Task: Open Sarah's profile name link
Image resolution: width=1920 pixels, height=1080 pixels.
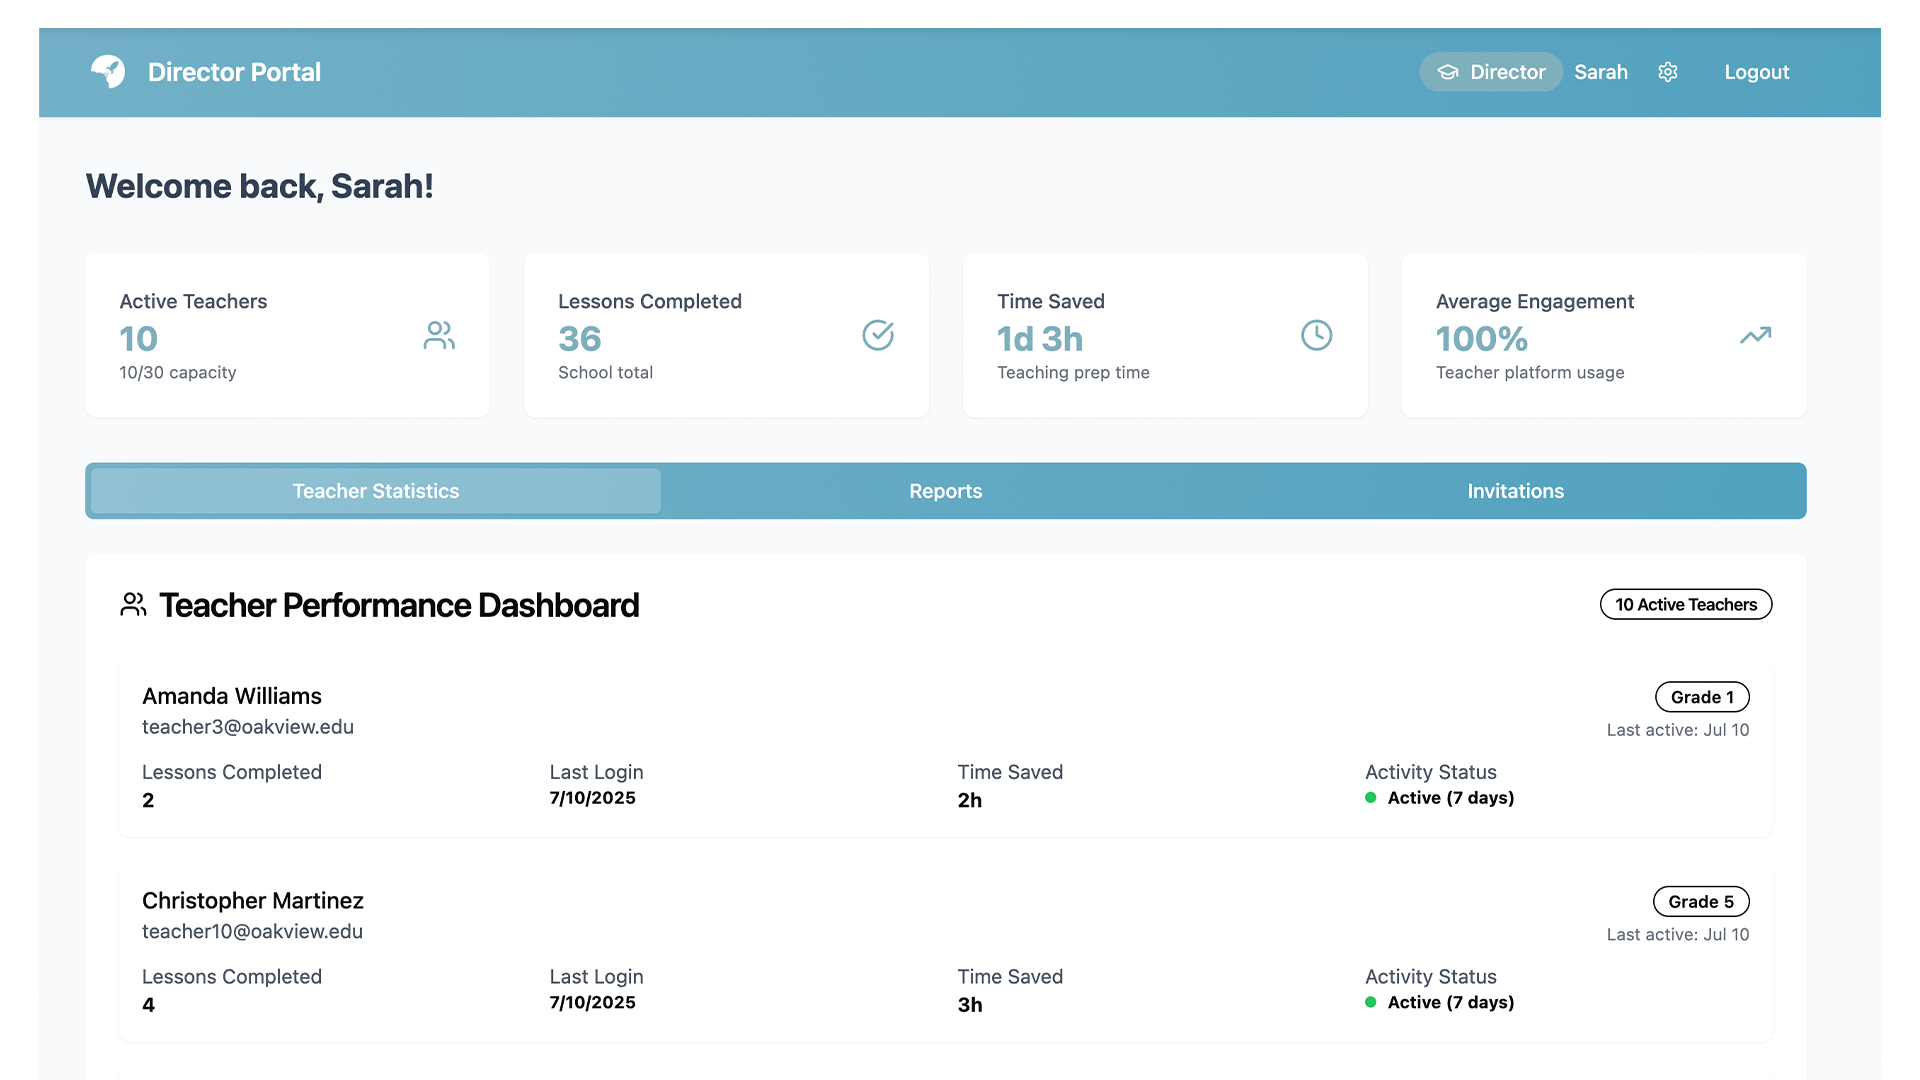Action: (1601, 71)
